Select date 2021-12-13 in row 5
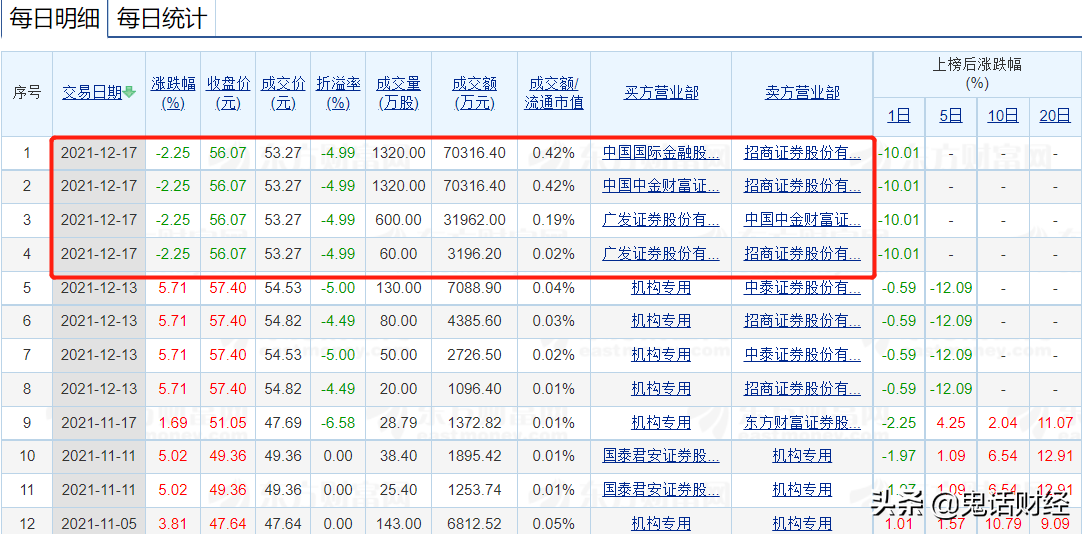 99,287
